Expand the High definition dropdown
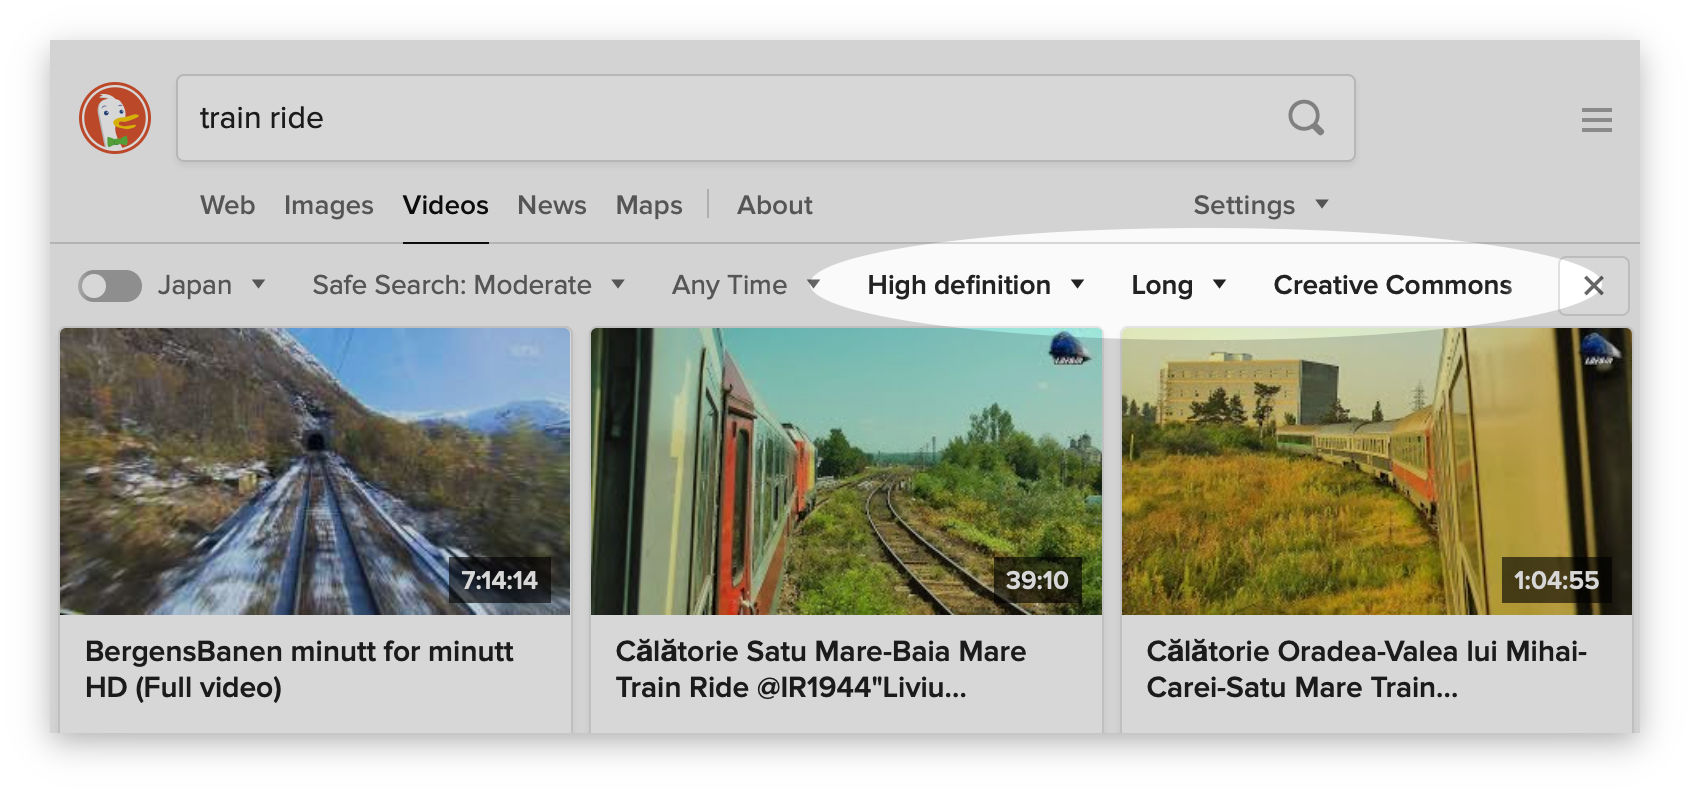 tap(975, 285)
